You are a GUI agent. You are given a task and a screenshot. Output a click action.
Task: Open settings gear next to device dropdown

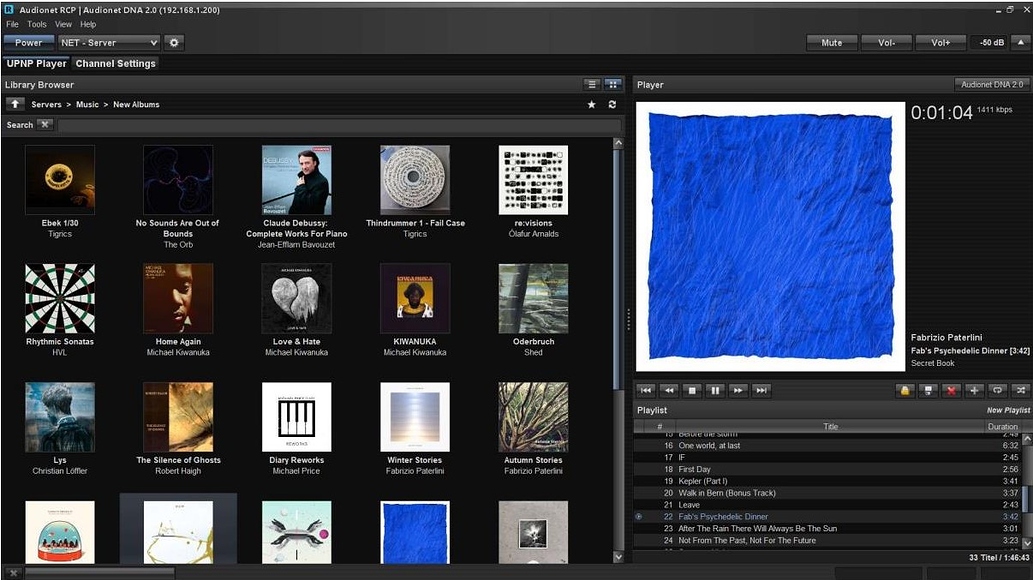click(x=174, y=42)
